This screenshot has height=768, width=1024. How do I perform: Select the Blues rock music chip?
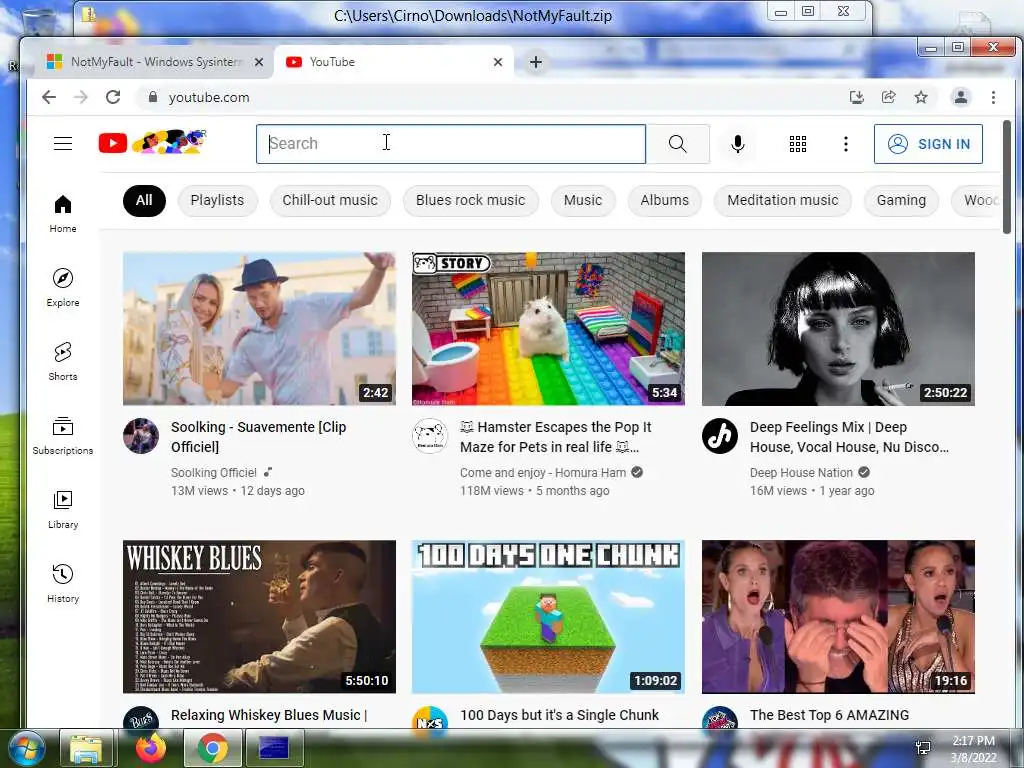(x=471, y=200)
